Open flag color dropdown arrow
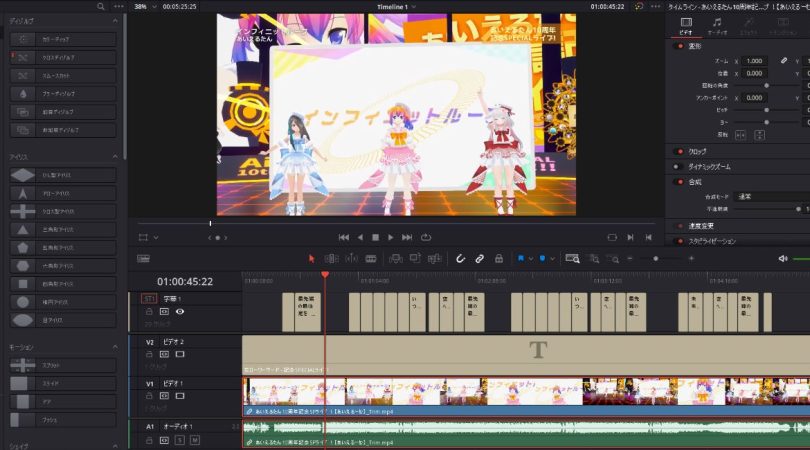810x450 pixels. (531, 259)
